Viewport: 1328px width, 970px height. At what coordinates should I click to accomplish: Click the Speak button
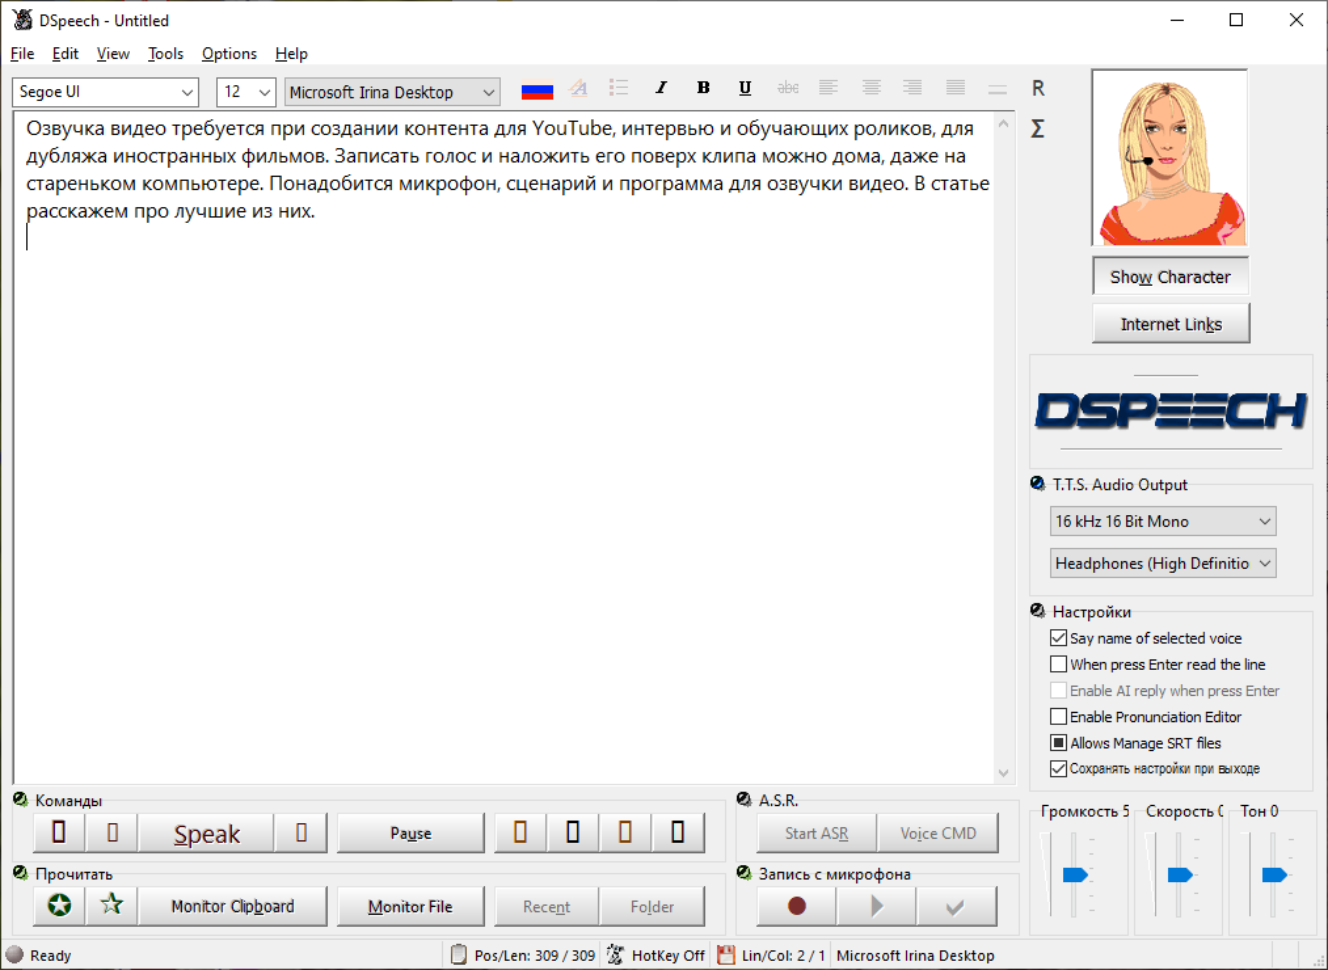pyautogui.click(x=207, y=833)
